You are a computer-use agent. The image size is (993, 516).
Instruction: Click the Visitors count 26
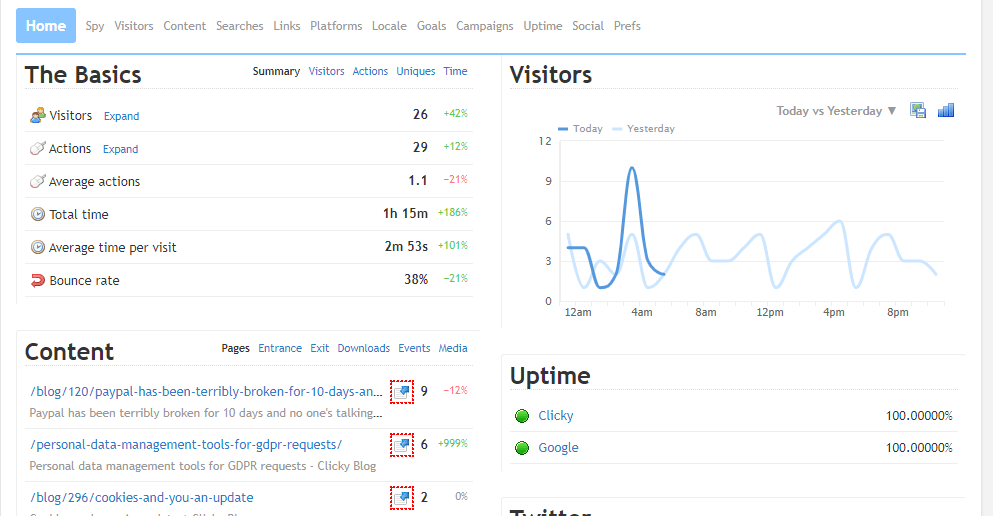tap(420, 114)
